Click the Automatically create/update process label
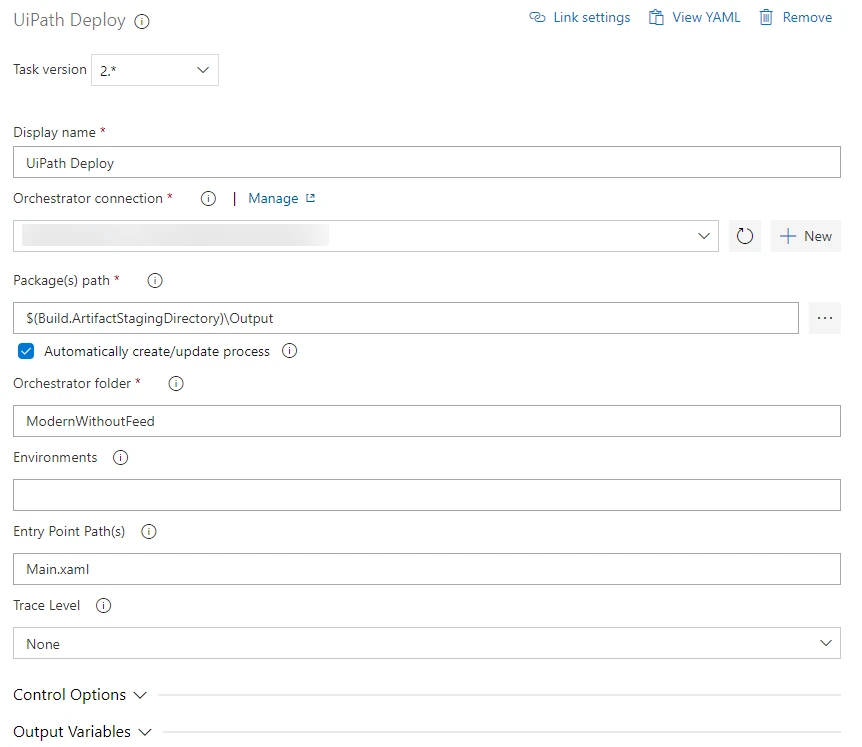This screenshot has width=862, height=747. [x=157, y=351]
